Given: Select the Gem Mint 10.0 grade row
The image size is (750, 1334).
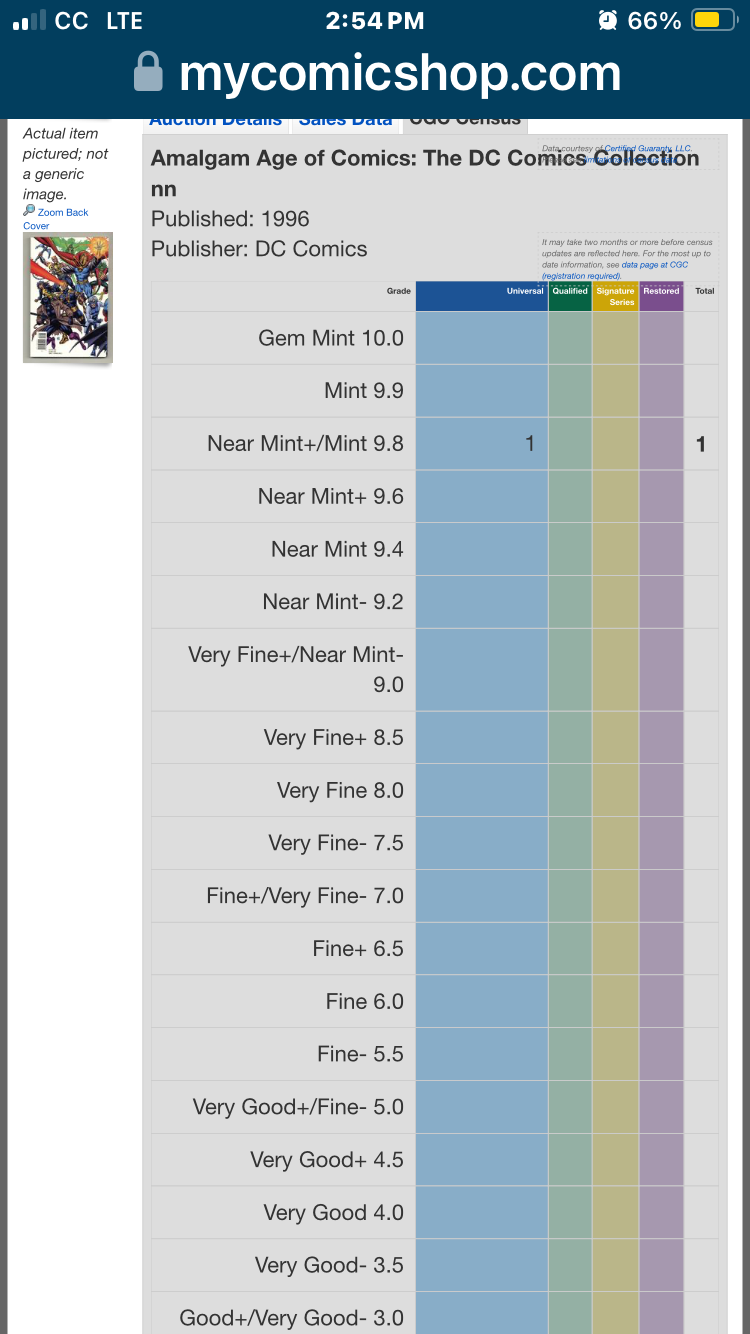Looking at the screenshot, I should (434, 338).
